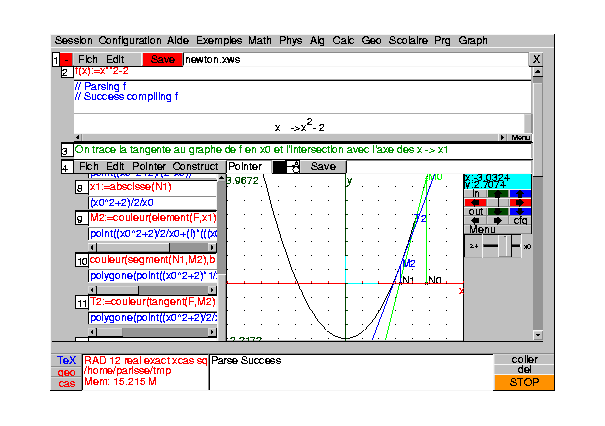The height and width of the screenshot is (426, 605).
Task: Click the blue up arrow button
Action: (520, 193)
